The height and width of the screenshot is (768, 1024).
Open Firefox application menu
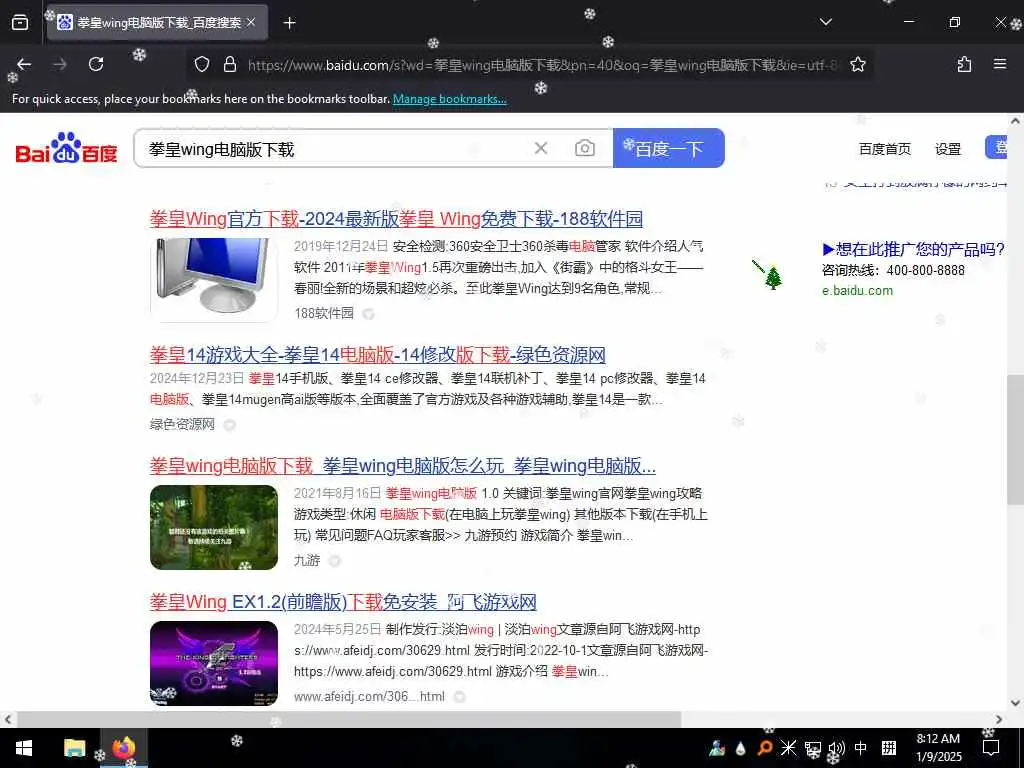(x=1000, y=64)
